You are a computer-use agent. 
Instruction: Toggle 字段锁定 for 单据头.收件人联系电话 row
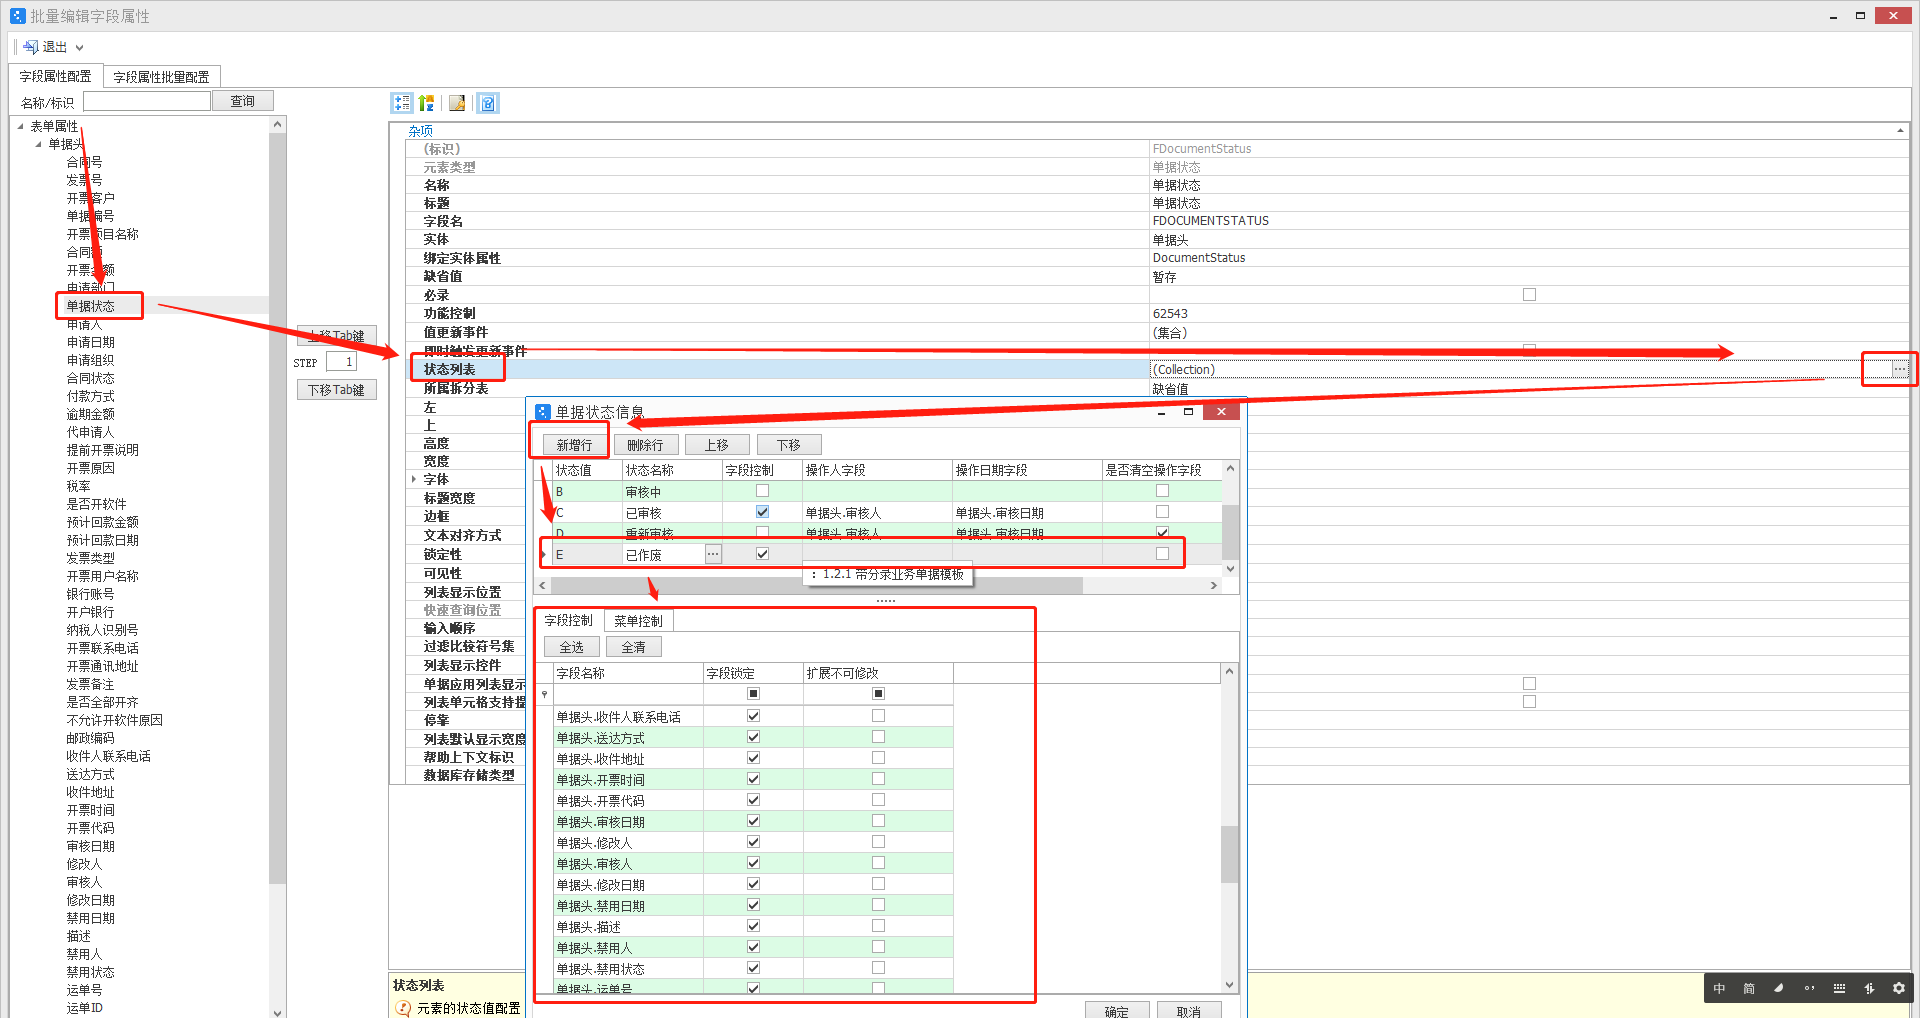(x=752, y=715)
